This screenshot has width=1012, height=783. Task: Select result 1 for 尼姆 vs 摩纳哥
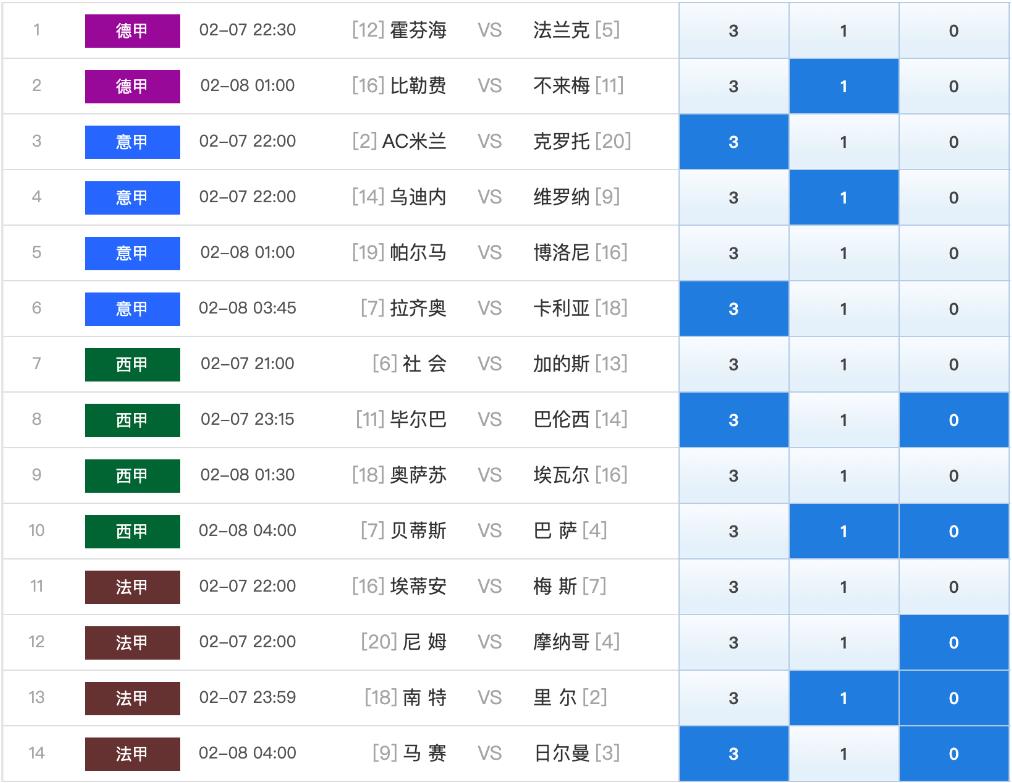(844, 642)
